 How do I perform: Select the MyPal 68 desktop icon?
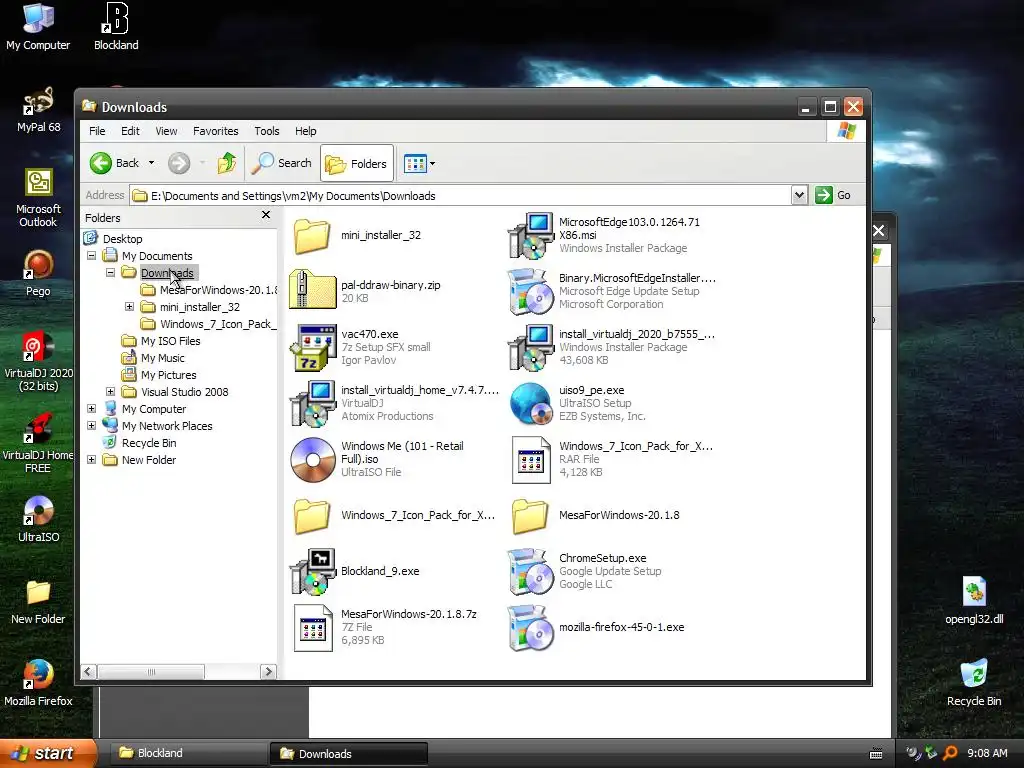pos(39,110)
